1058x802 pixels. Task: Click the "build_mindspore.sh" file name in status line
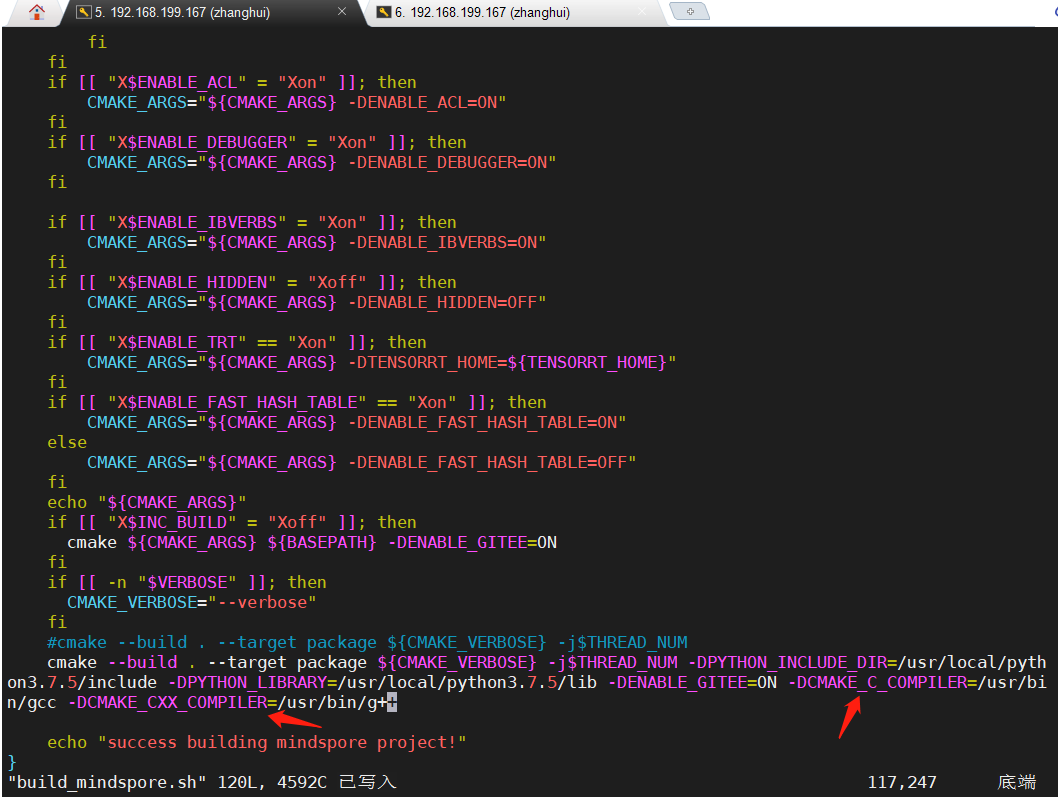pyautogui.click(x=107, y=782)
